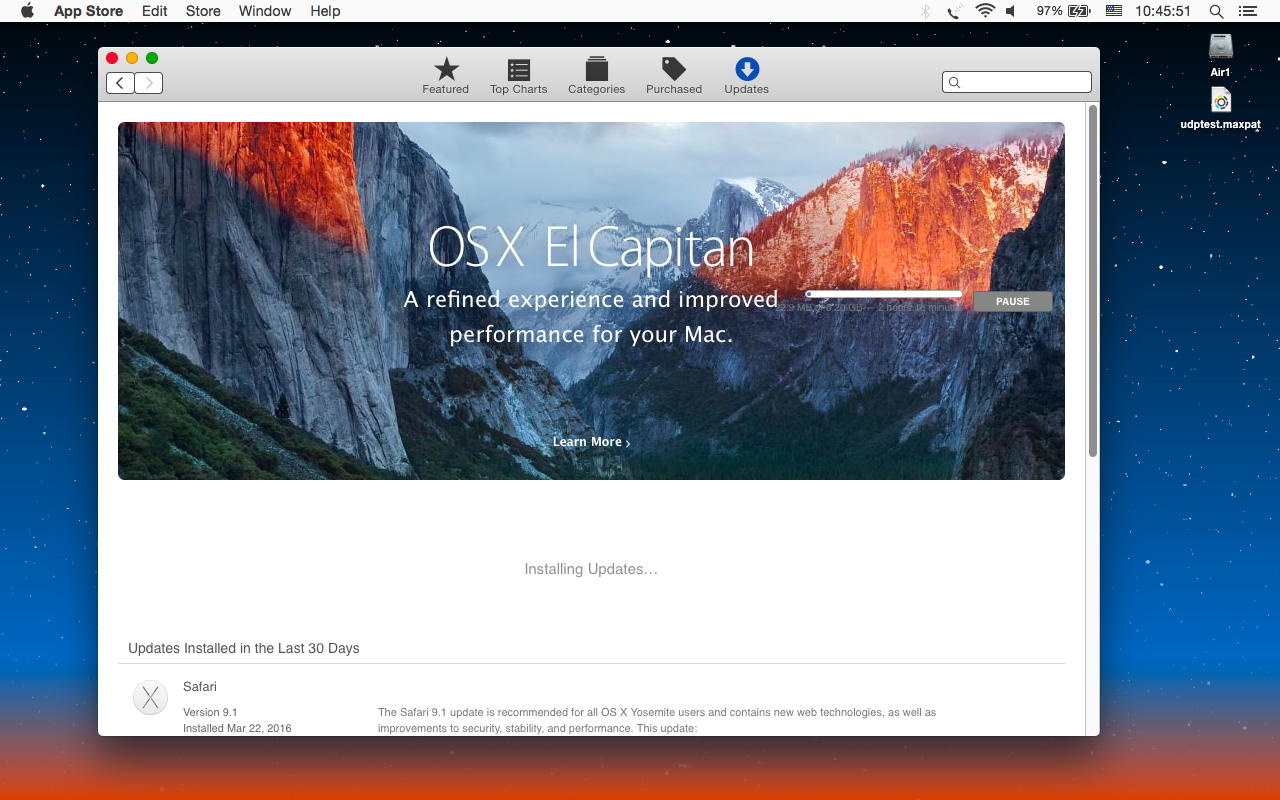Click the "Version 9.1" text
This screenshot has width=1280, height=800.
tap(210, 712)
